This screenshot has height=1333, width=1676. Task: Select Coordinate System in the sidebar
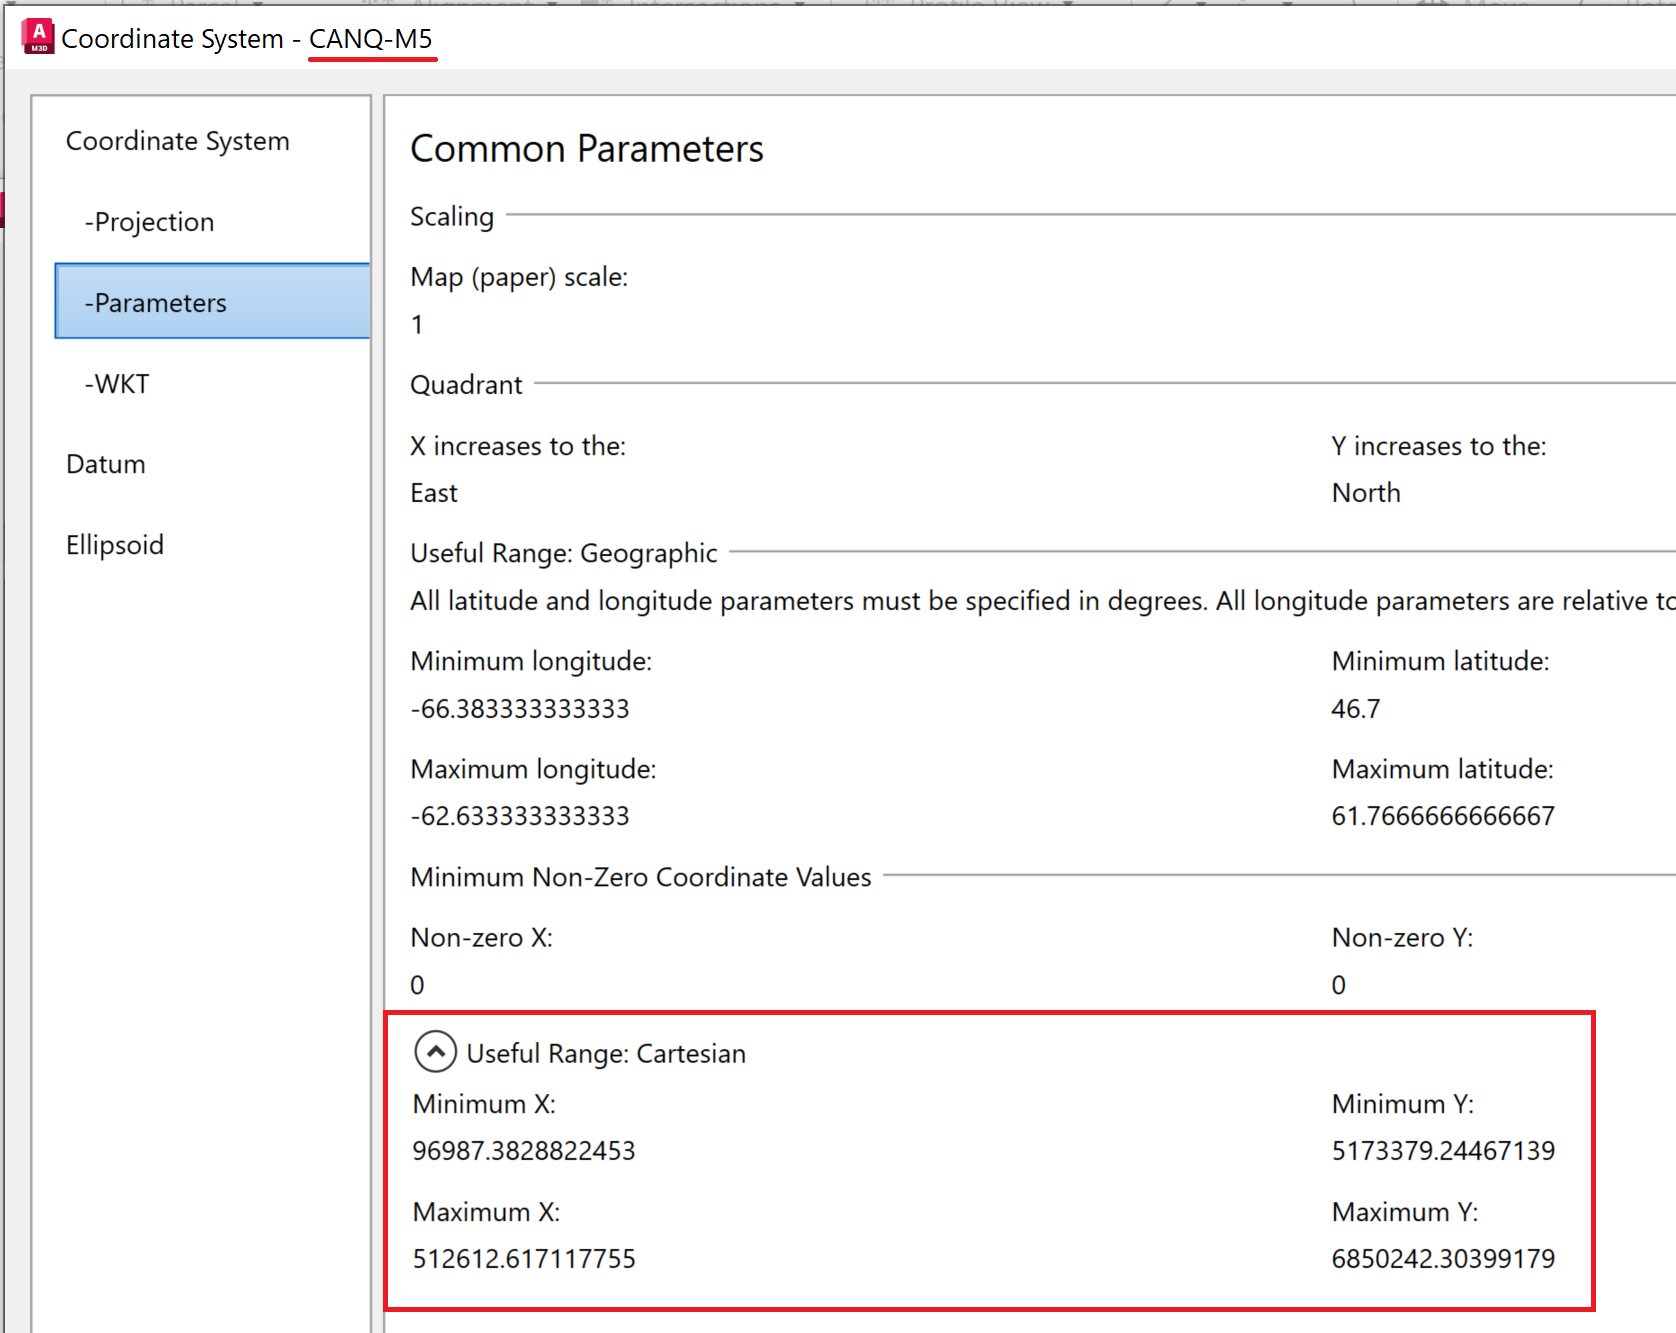tap(177, 141)
